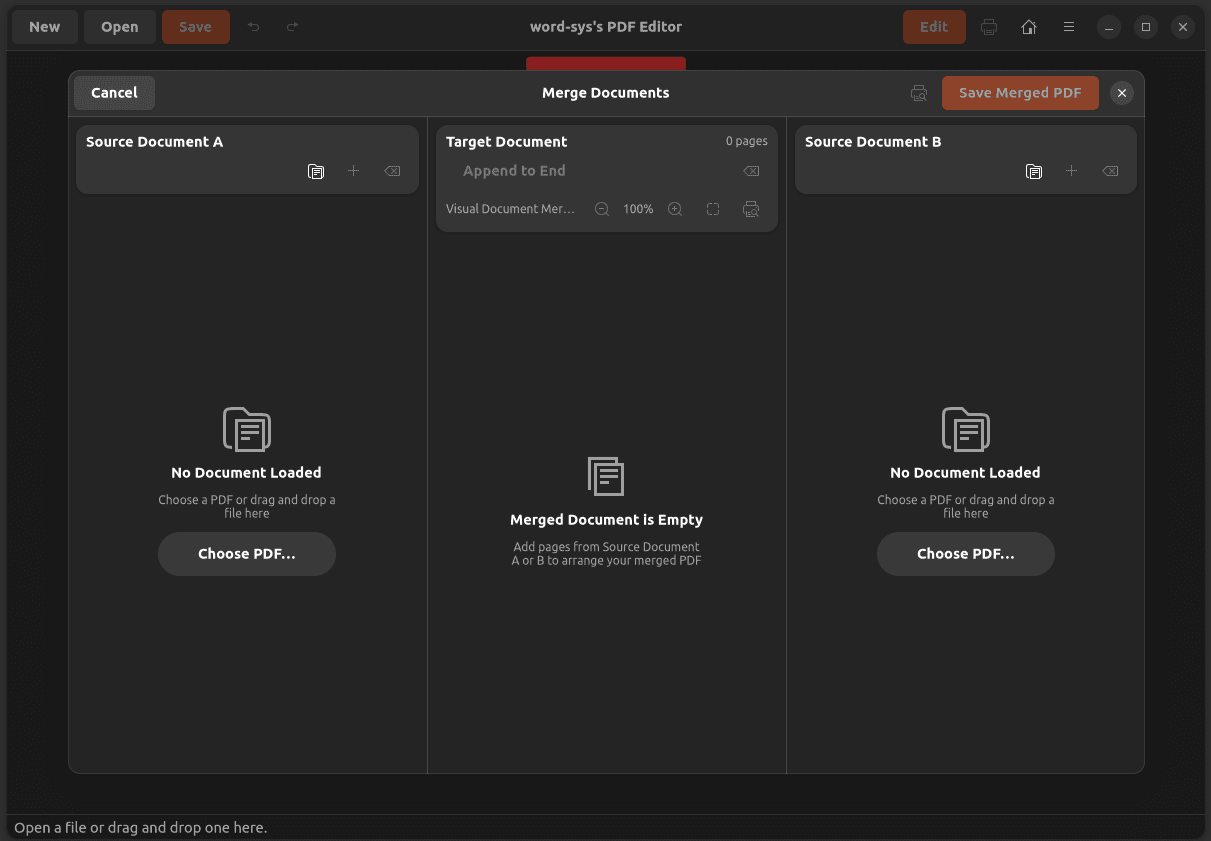Load a file using Source Document A's document icon
The width and height of the screenshot is (1211, 841).
coord(316,171)
